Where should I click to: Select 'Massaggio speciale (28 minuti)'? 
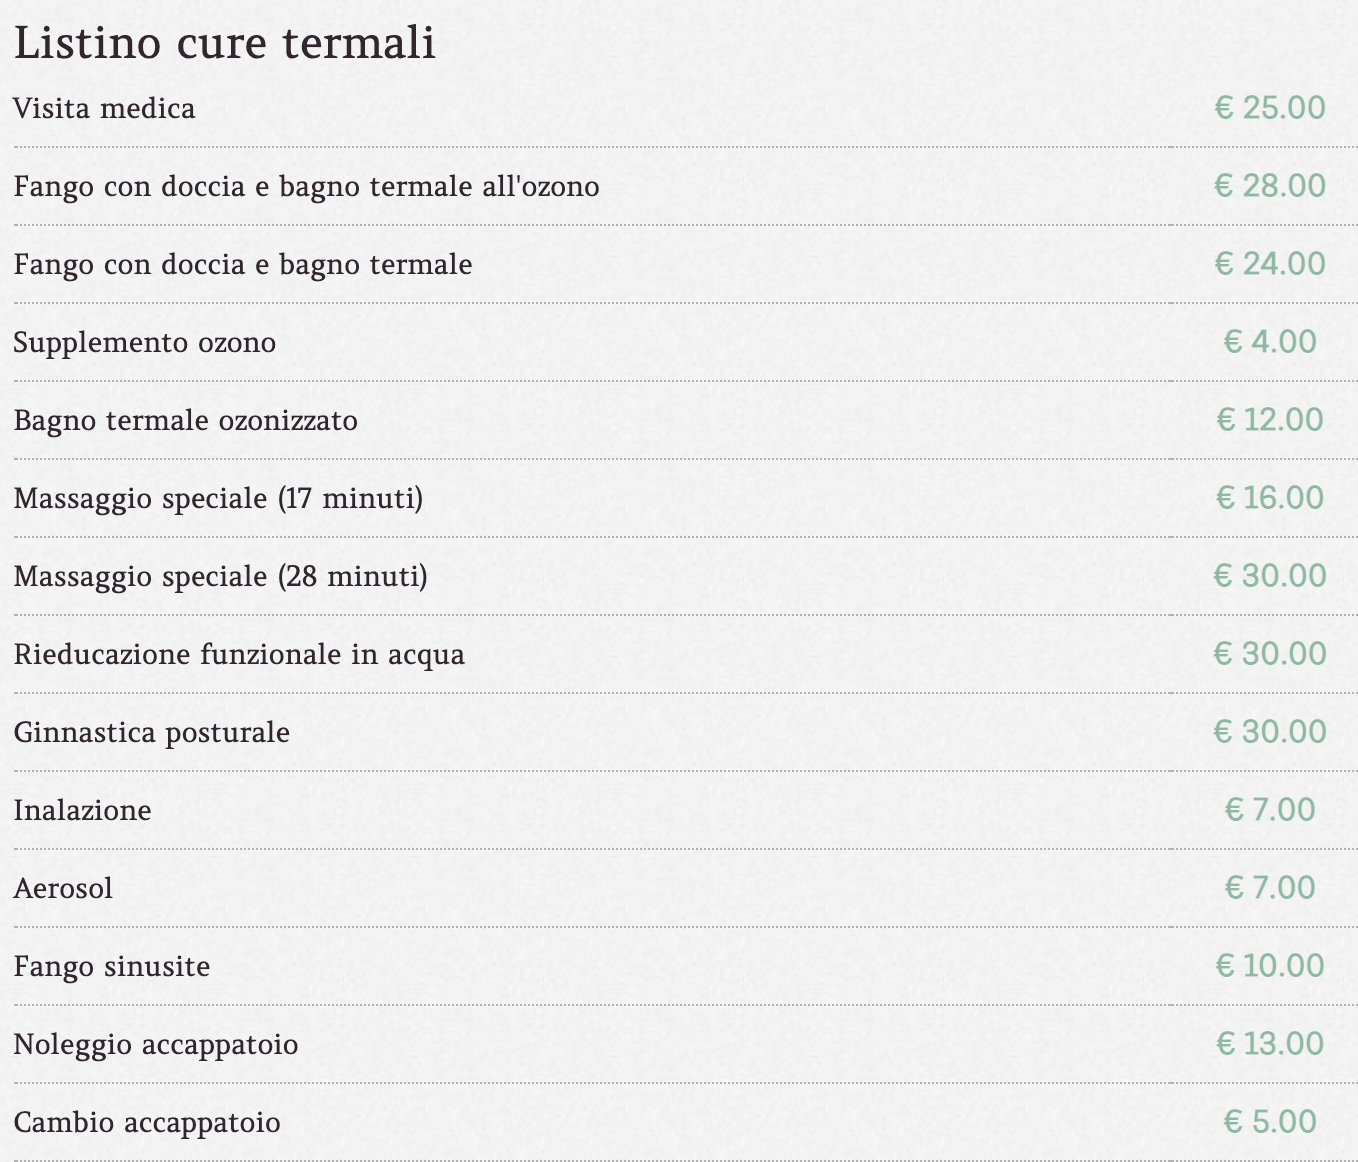[x=220, y=576]
